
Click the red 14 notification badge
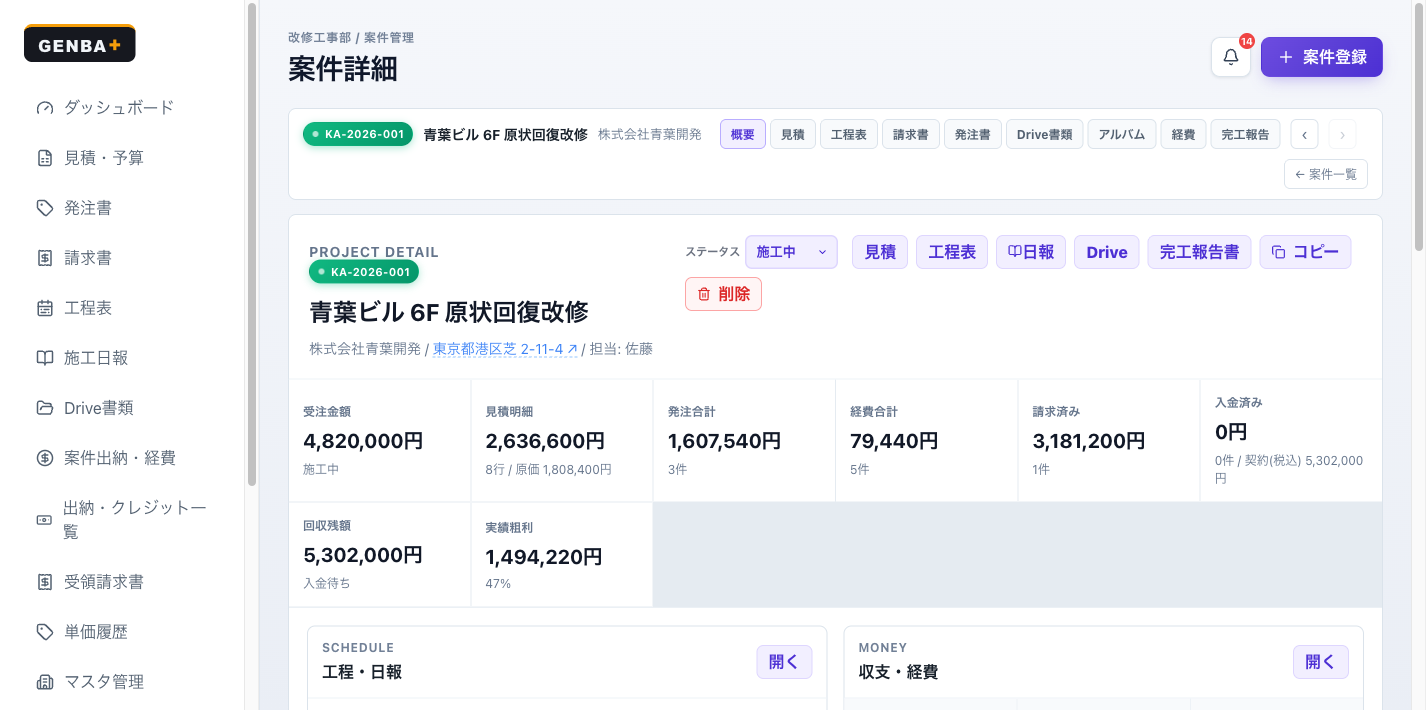(1246, 41)
